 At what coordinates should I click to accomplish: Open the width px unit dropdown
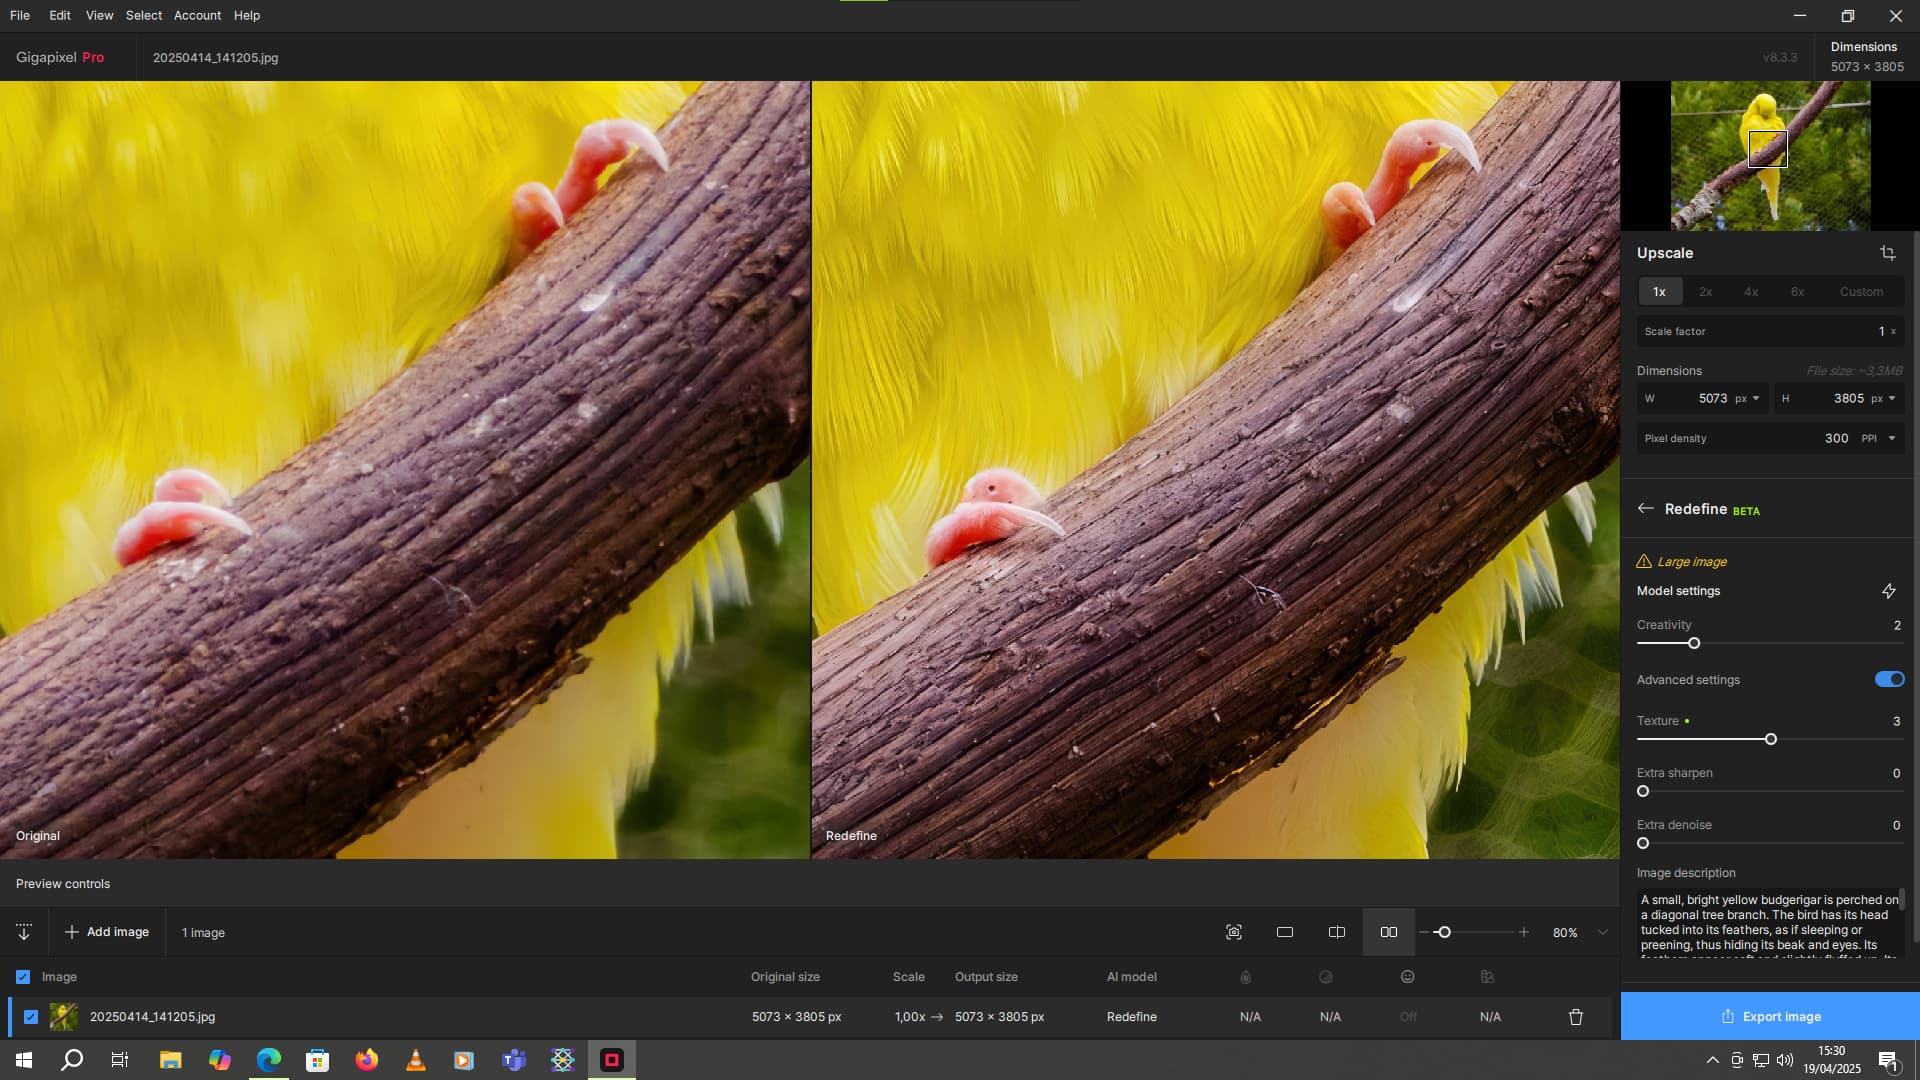1747,398
